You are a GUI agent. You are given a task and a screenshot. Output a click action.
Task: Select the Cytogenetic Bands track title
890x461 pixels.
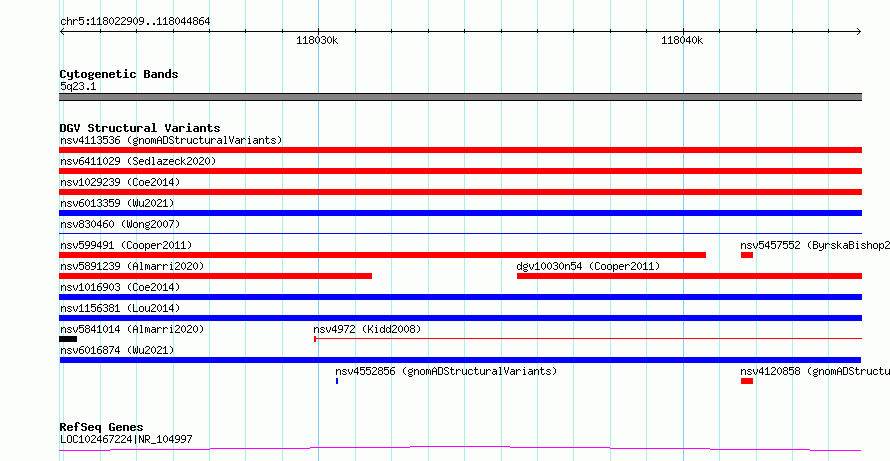coord(119,74)
